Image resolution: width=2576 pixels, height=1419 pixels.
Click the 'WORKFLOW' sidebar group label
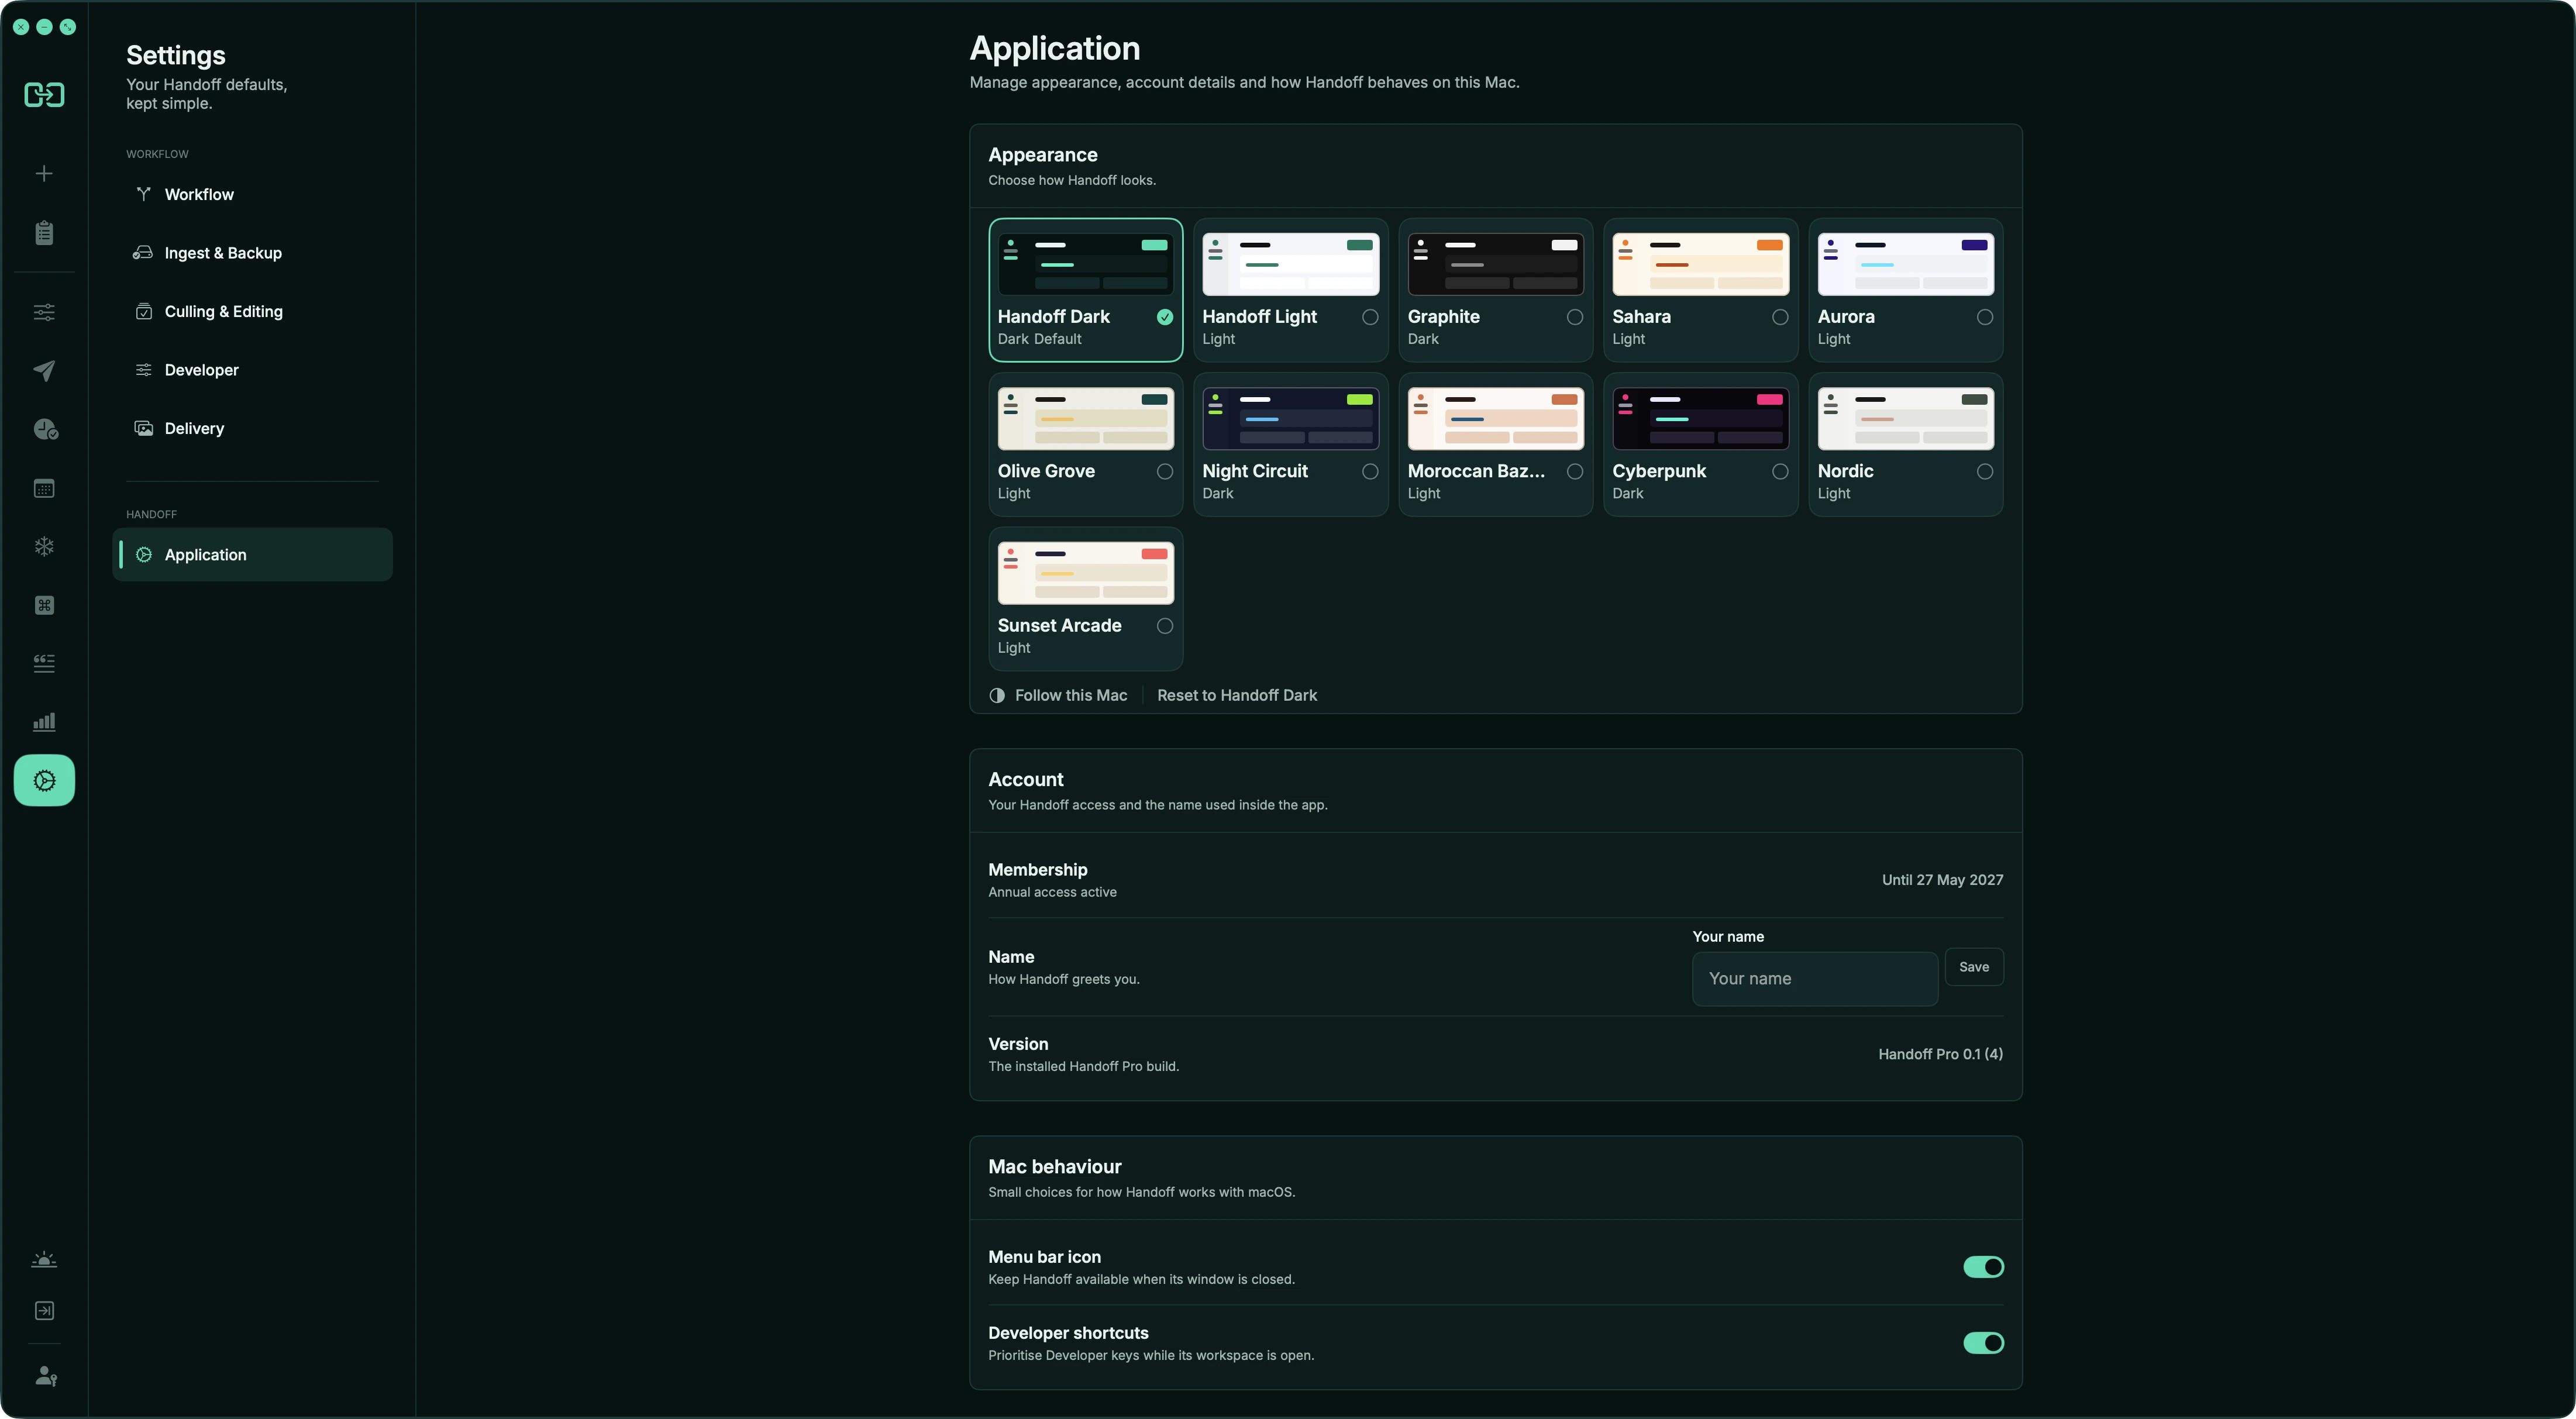(x=157, y=154)
